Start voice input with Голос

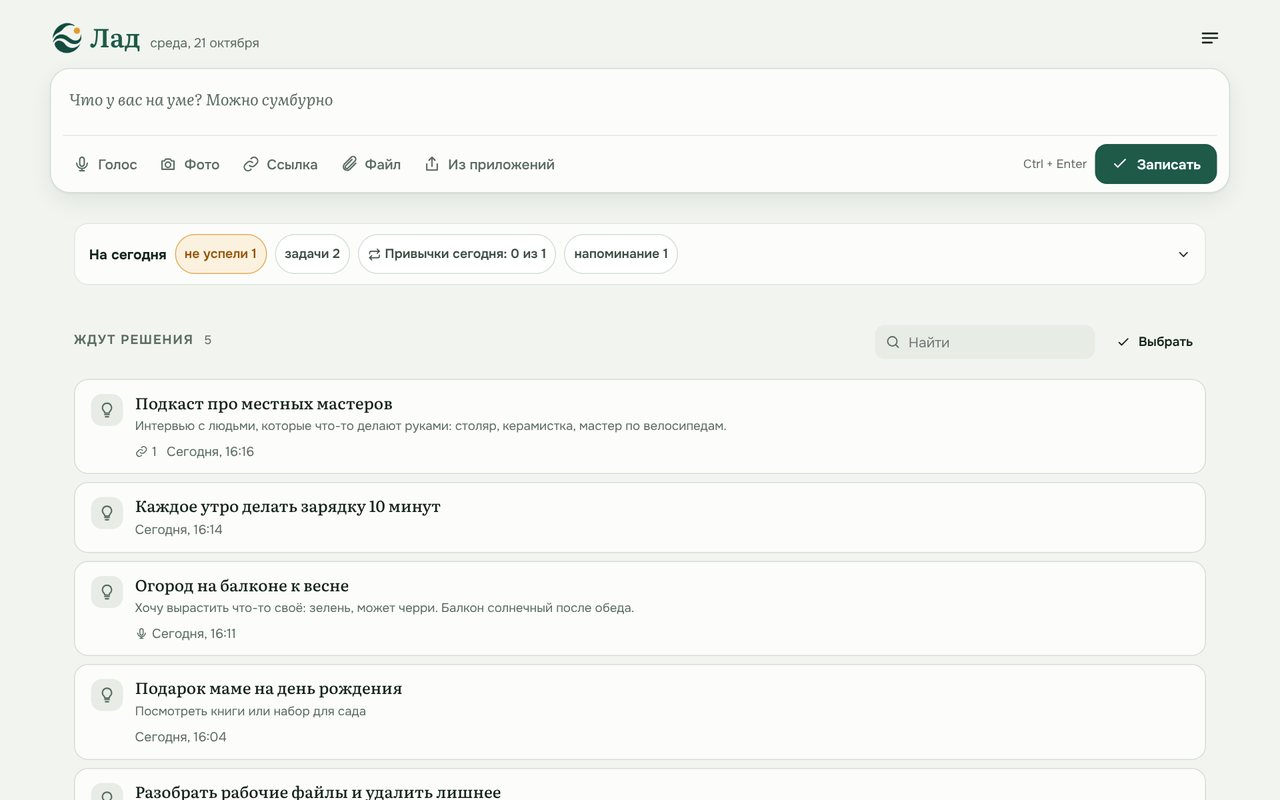click(106, 164)
